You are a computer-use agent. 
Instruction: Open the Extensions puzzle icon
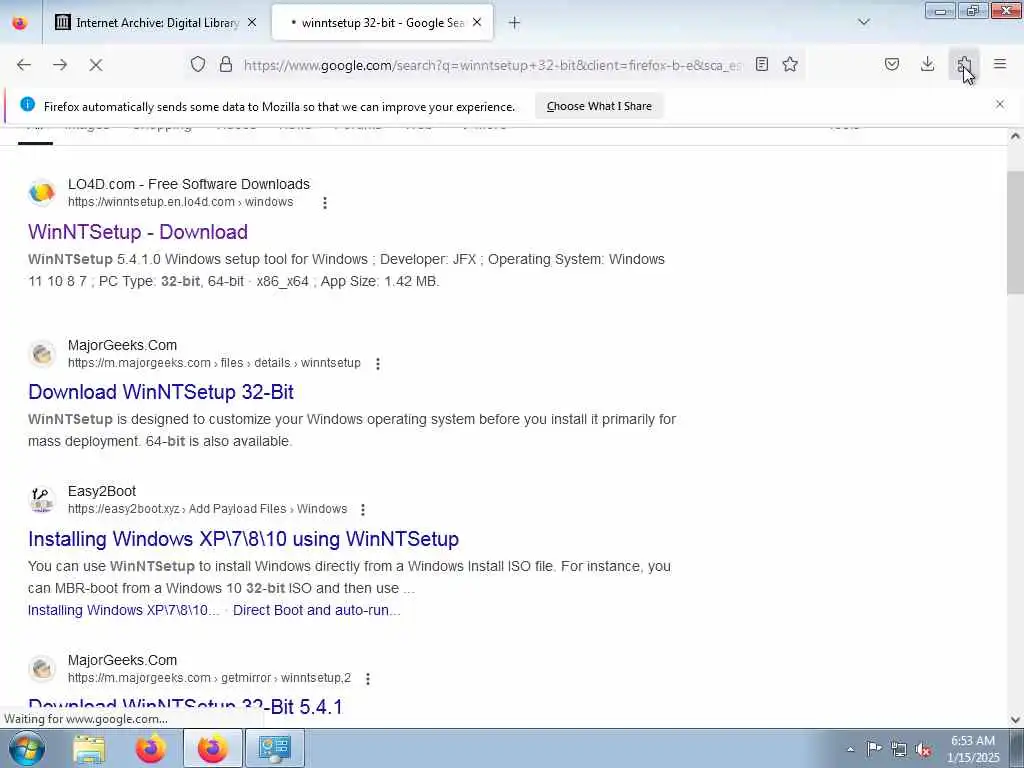(964, 64)
